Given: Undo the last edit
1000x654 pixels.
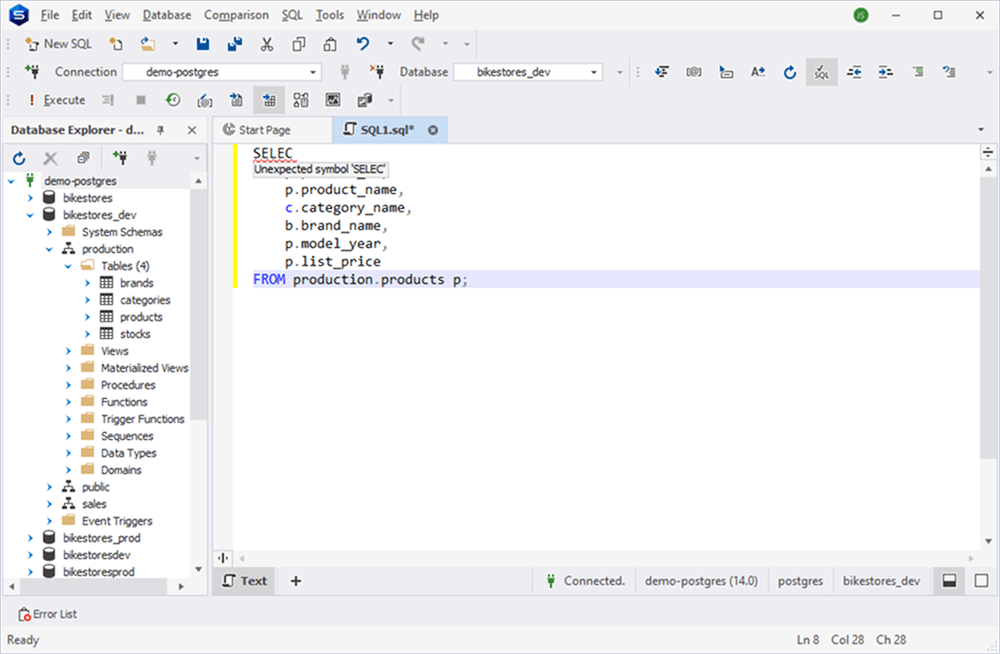Looking at the screenshot, I should click(x=361, y=44).
